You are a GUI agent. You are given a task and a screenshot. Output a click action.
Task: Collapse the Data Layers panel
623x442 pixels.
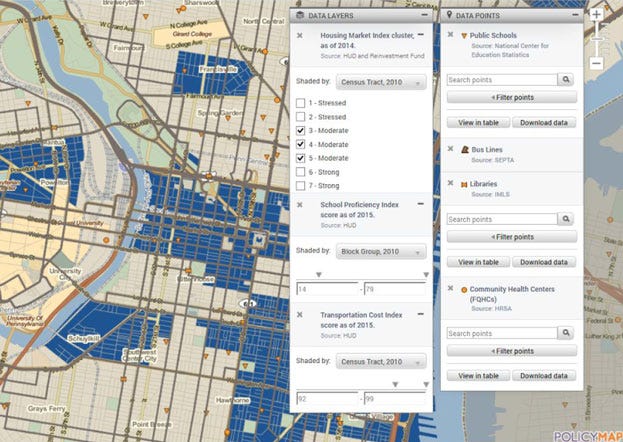[424, 15]
